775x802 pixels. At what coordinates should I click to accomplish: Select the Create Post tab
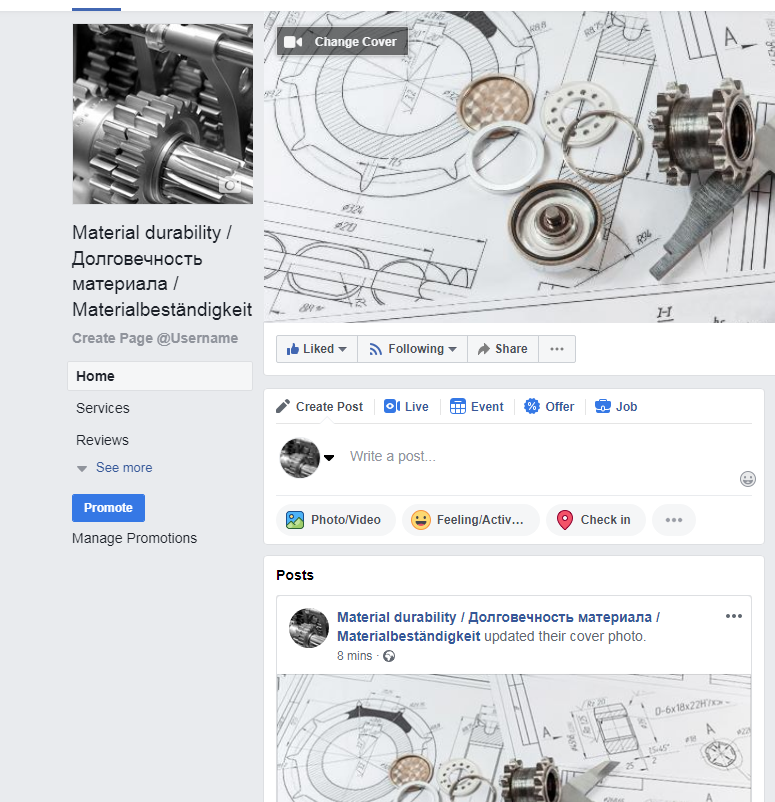point(320,407)
